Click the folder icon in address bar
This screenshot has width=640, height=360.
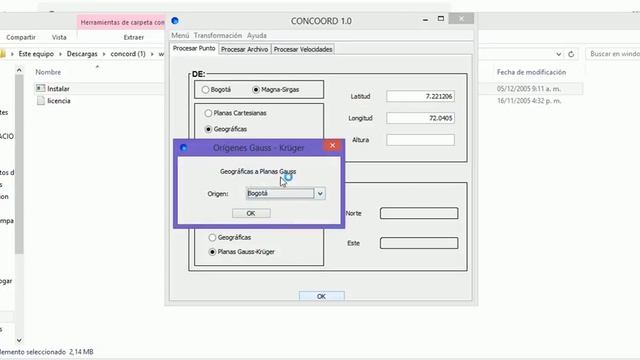coord(3,54)
